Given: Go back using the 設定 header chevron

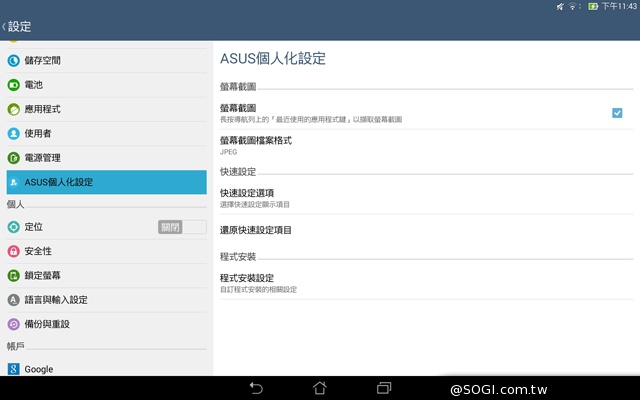Looking at the screenshot, I should [x=4, y=27].
